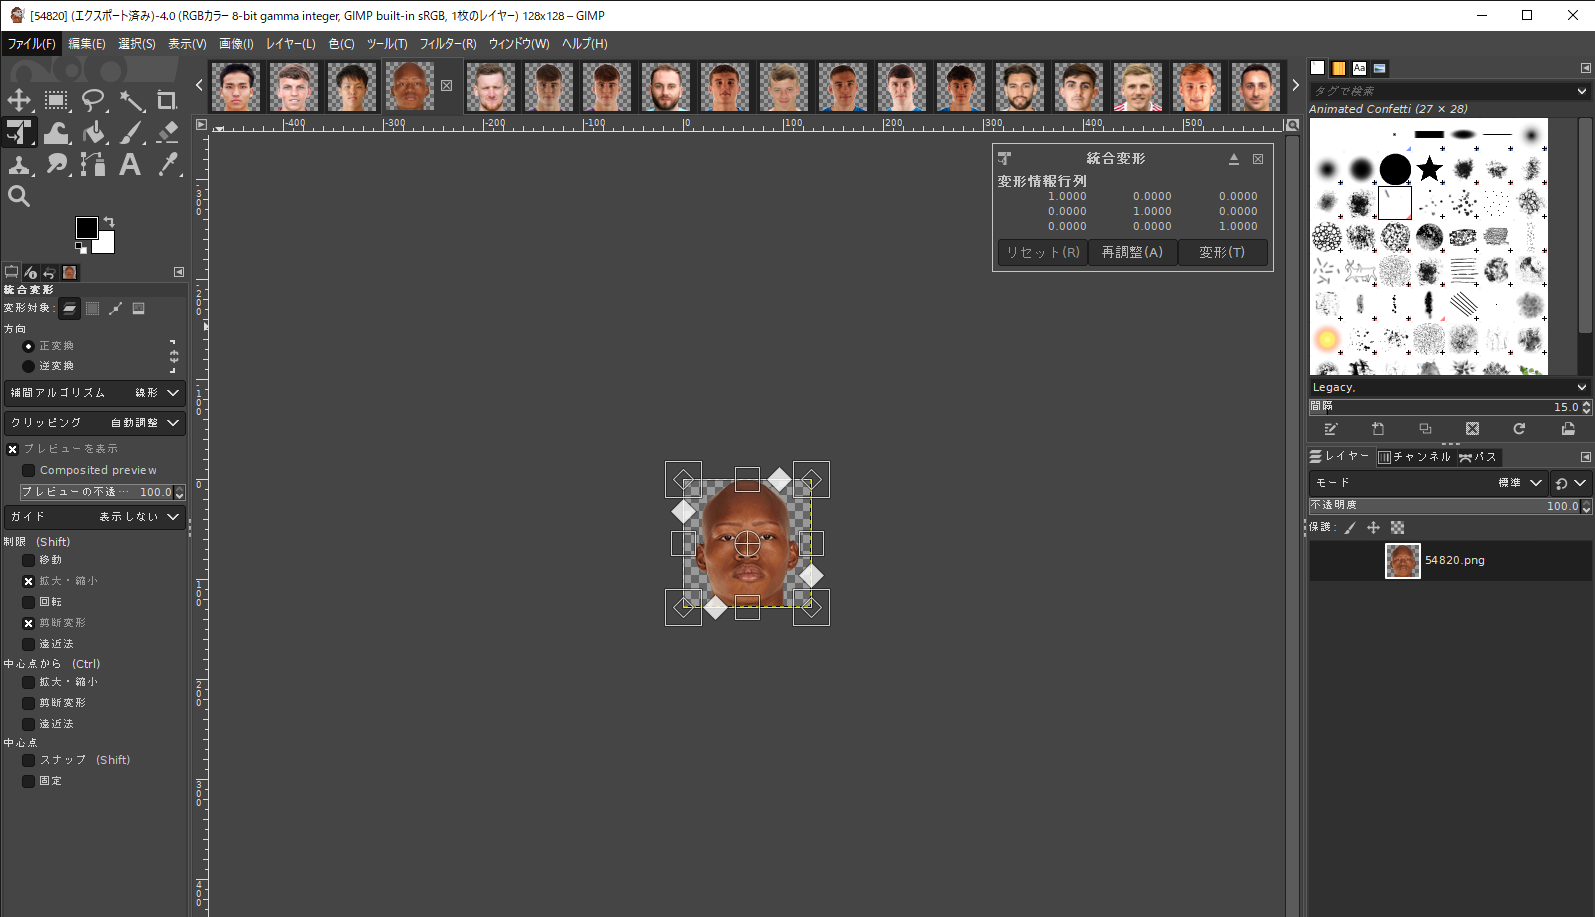Open the Legacy brush folder dropdown
1595x917 pixels.
[1449, 387]
